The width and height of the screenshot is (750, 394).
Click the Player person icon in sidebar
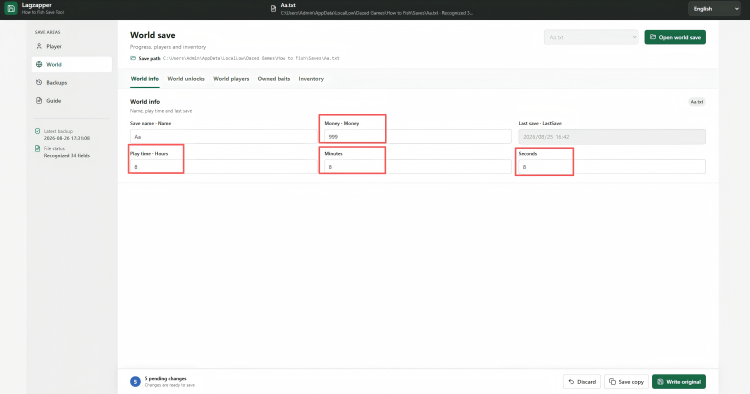point(39,46)
